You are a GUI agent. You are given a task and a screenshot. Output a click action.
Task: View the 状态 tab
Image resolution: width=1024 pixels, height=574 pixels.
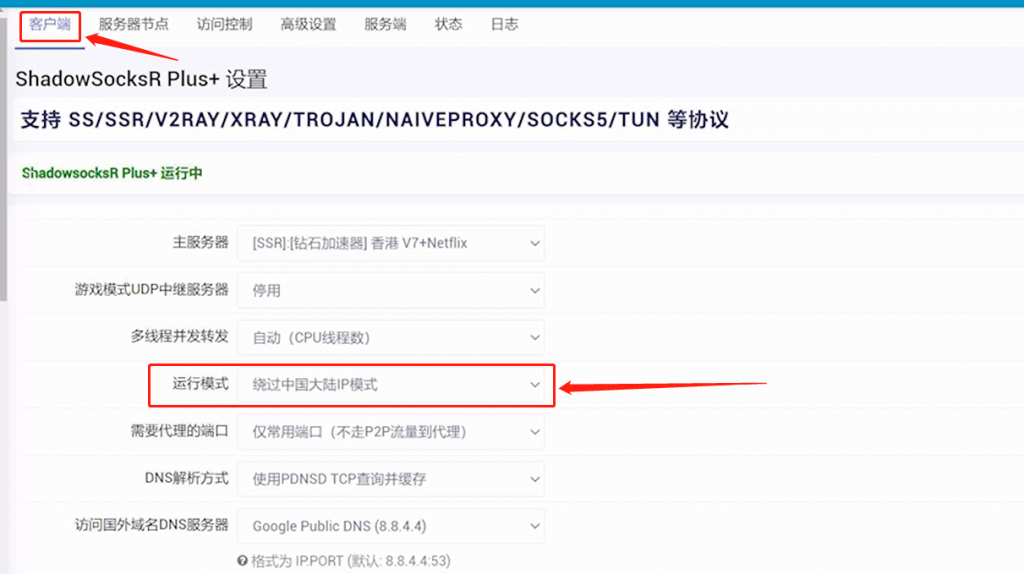pos(449,25)
